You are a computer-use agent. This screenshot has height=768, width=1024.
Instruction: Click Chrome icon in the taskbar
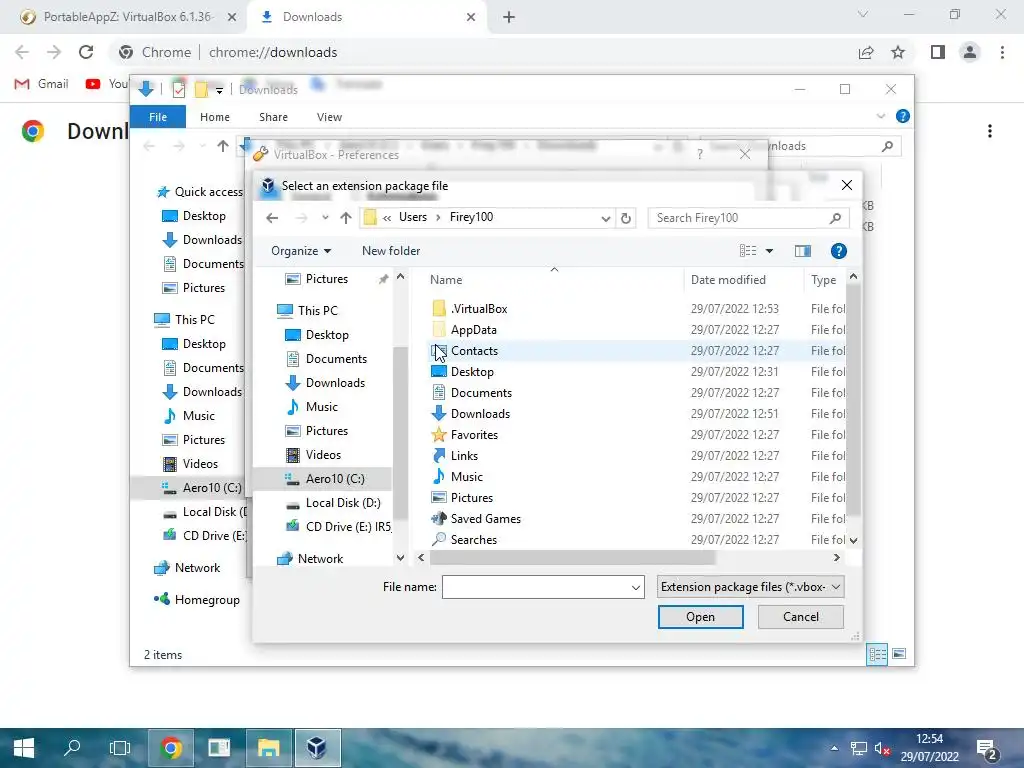171,748
